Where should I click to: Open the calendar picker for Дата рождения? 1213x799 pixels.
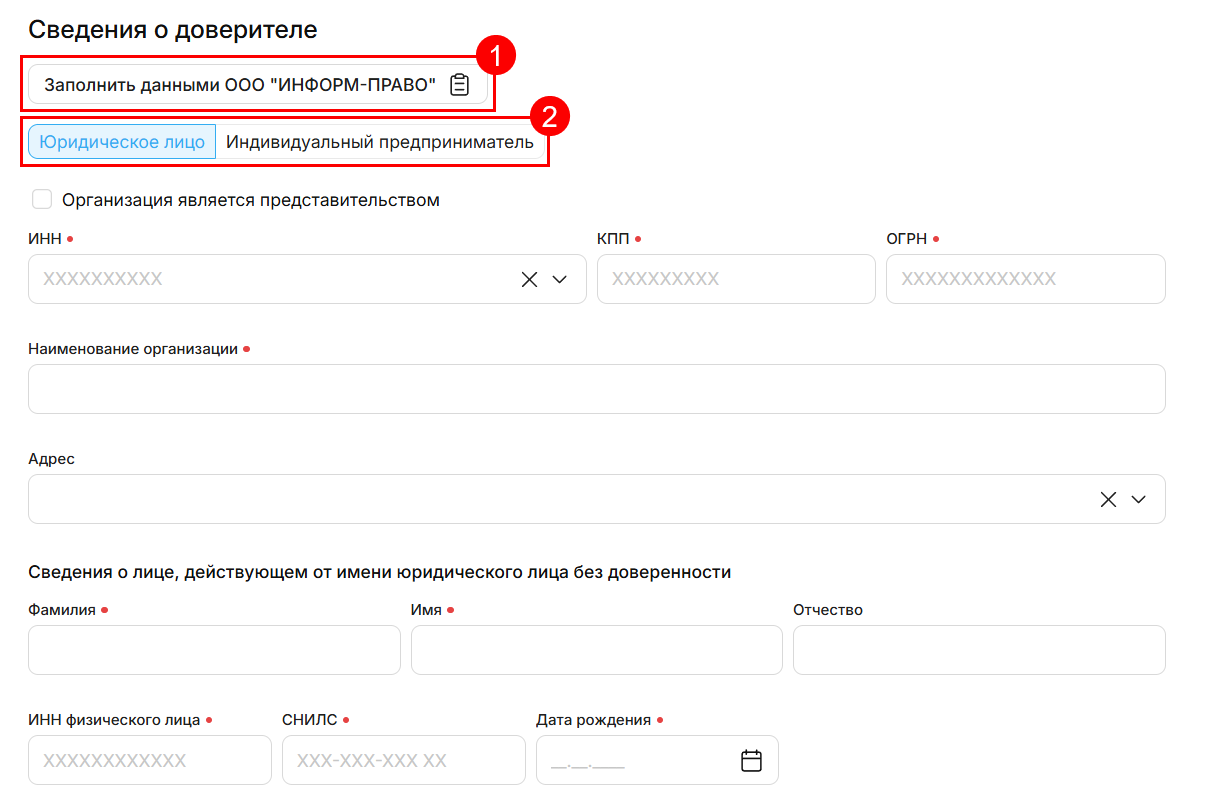(x=750, y=761)
